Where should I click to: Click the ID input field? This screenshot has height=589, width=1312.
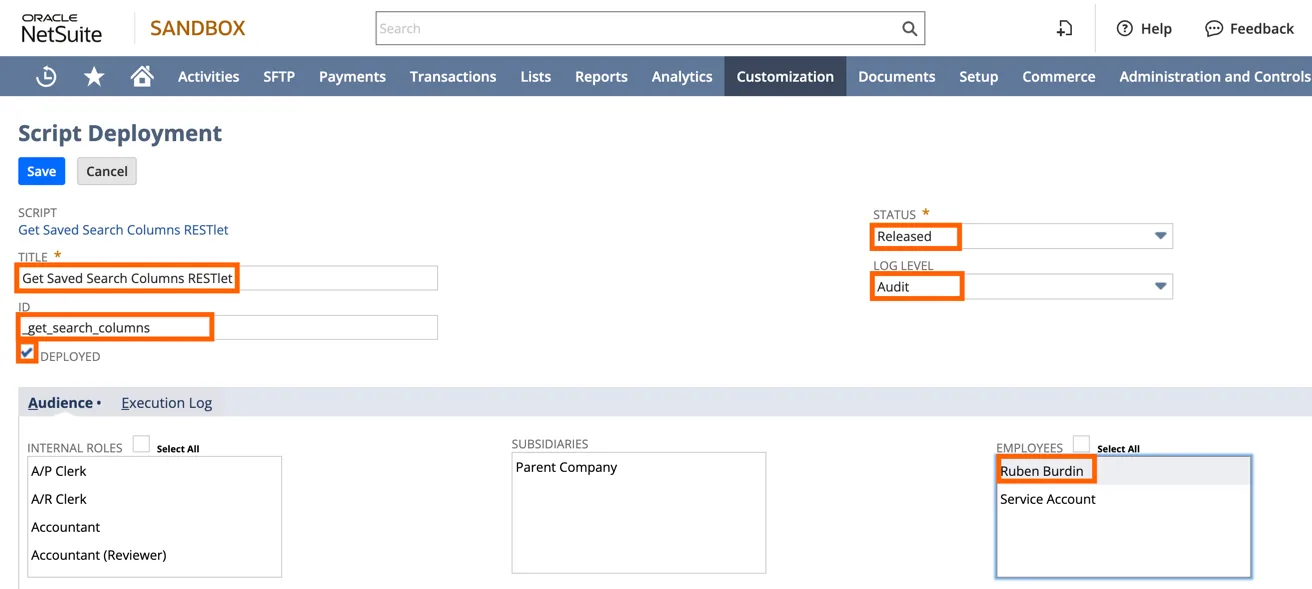click(x=228, y=327)
